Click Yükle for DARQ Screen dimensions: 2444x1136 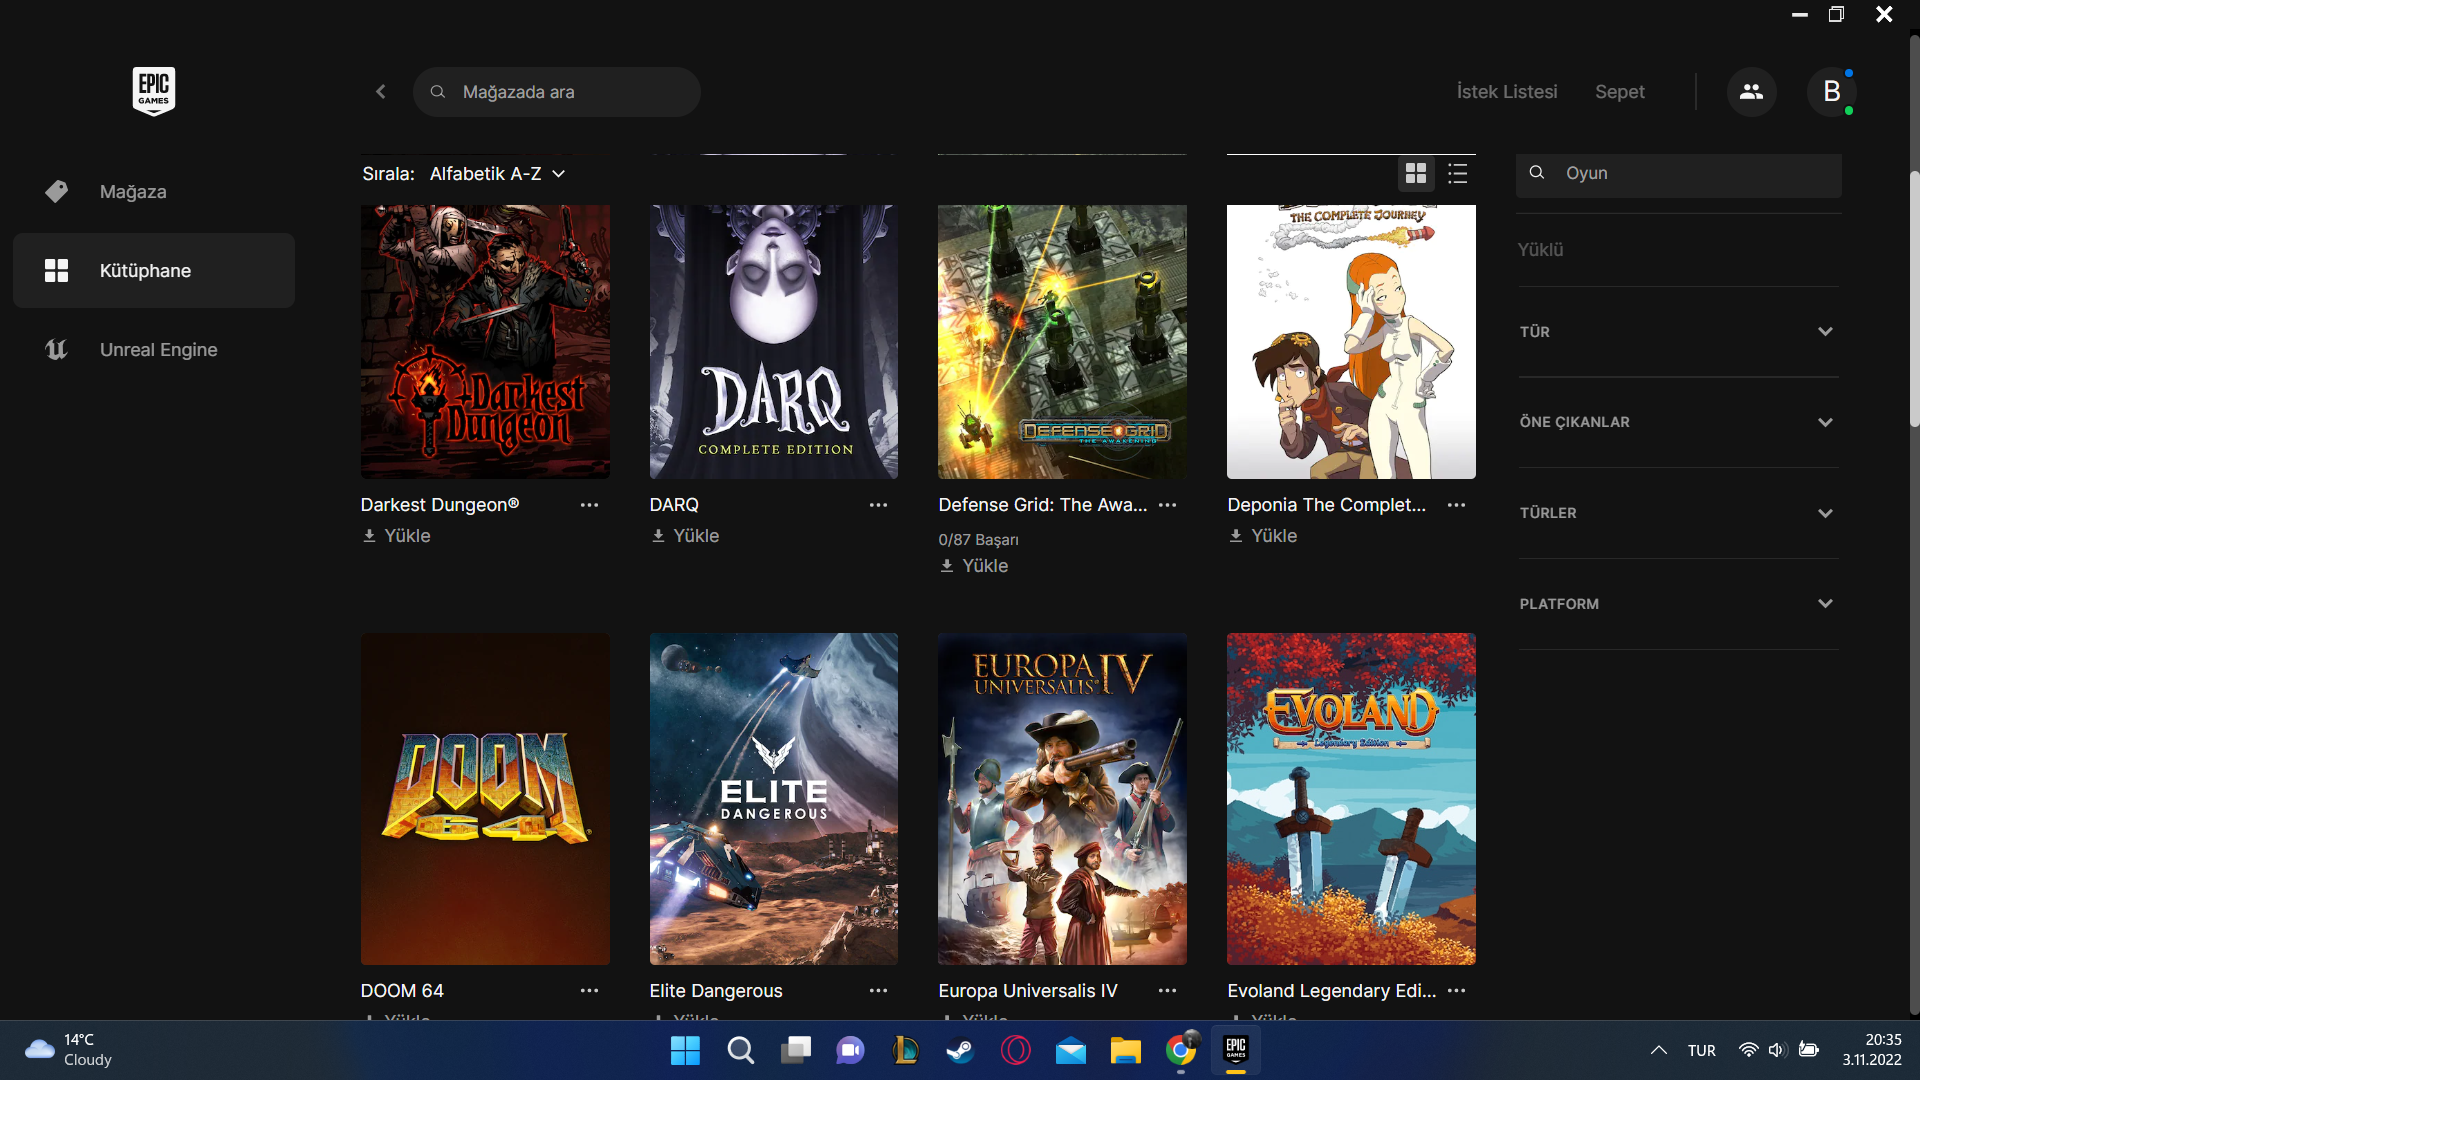(x=685, y=536)
